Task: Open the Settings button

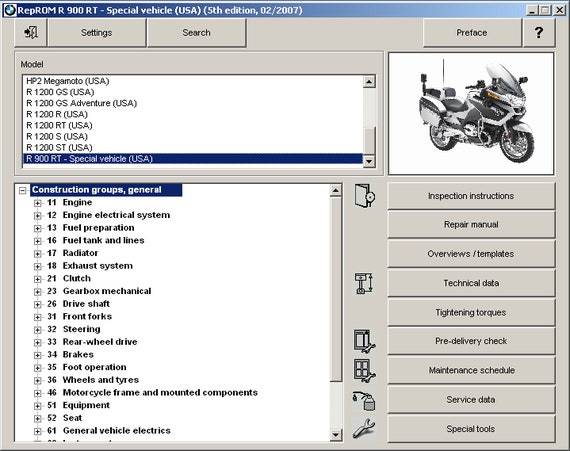Action: [x=96, y=33]
